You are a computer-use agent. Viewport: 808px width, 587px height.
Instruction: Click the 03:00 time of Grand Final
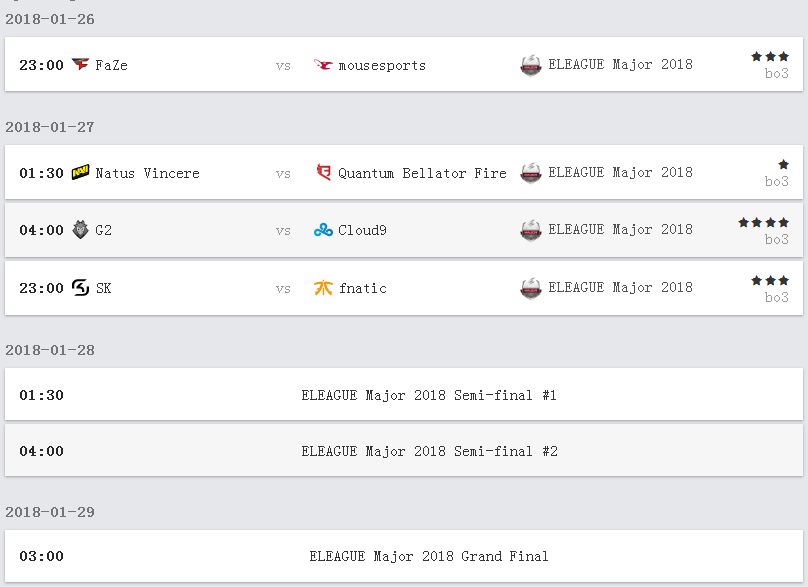pos(41,556)
